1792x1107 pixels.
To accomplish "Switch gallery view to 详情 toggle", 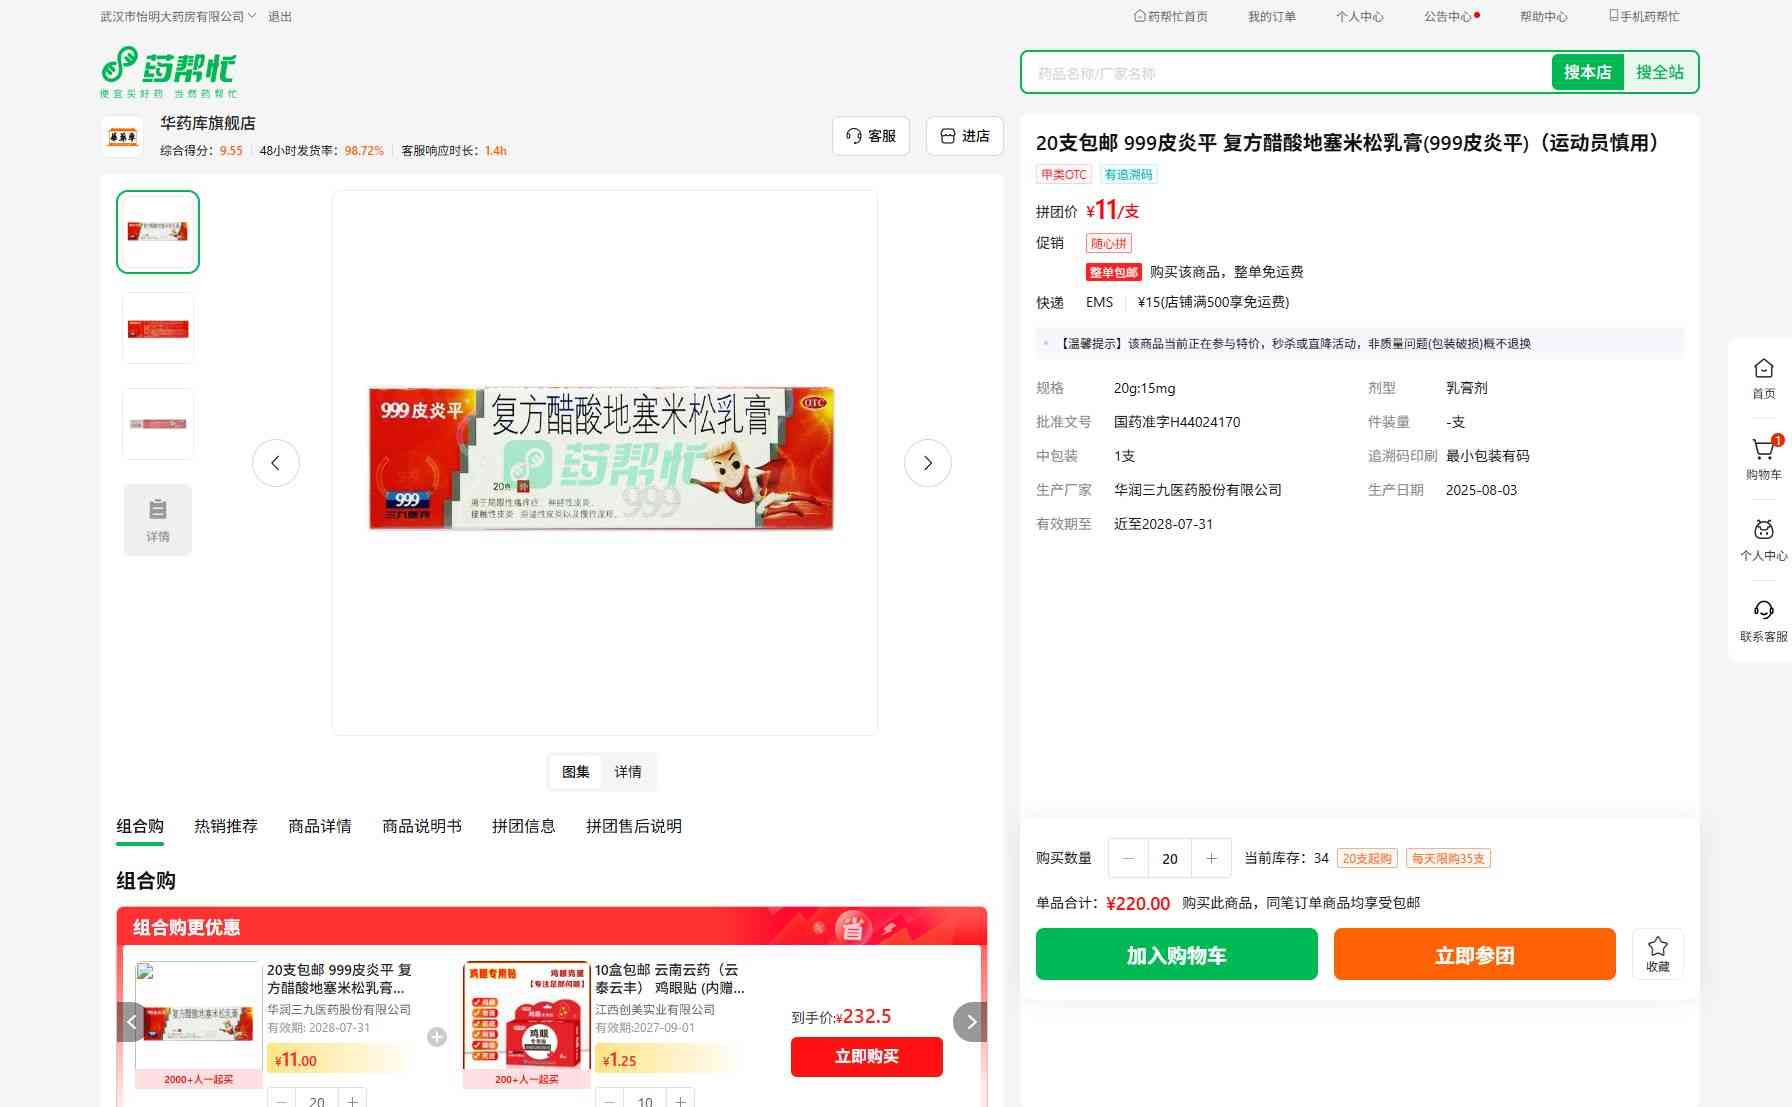I will [628, 772].
